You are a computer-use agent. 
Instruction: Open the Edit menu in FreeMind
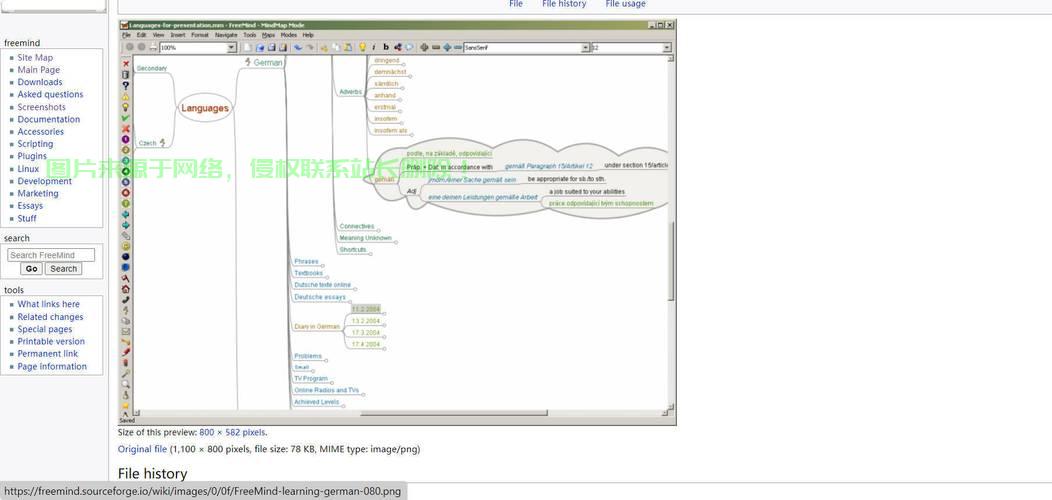[x=142, y=35]
